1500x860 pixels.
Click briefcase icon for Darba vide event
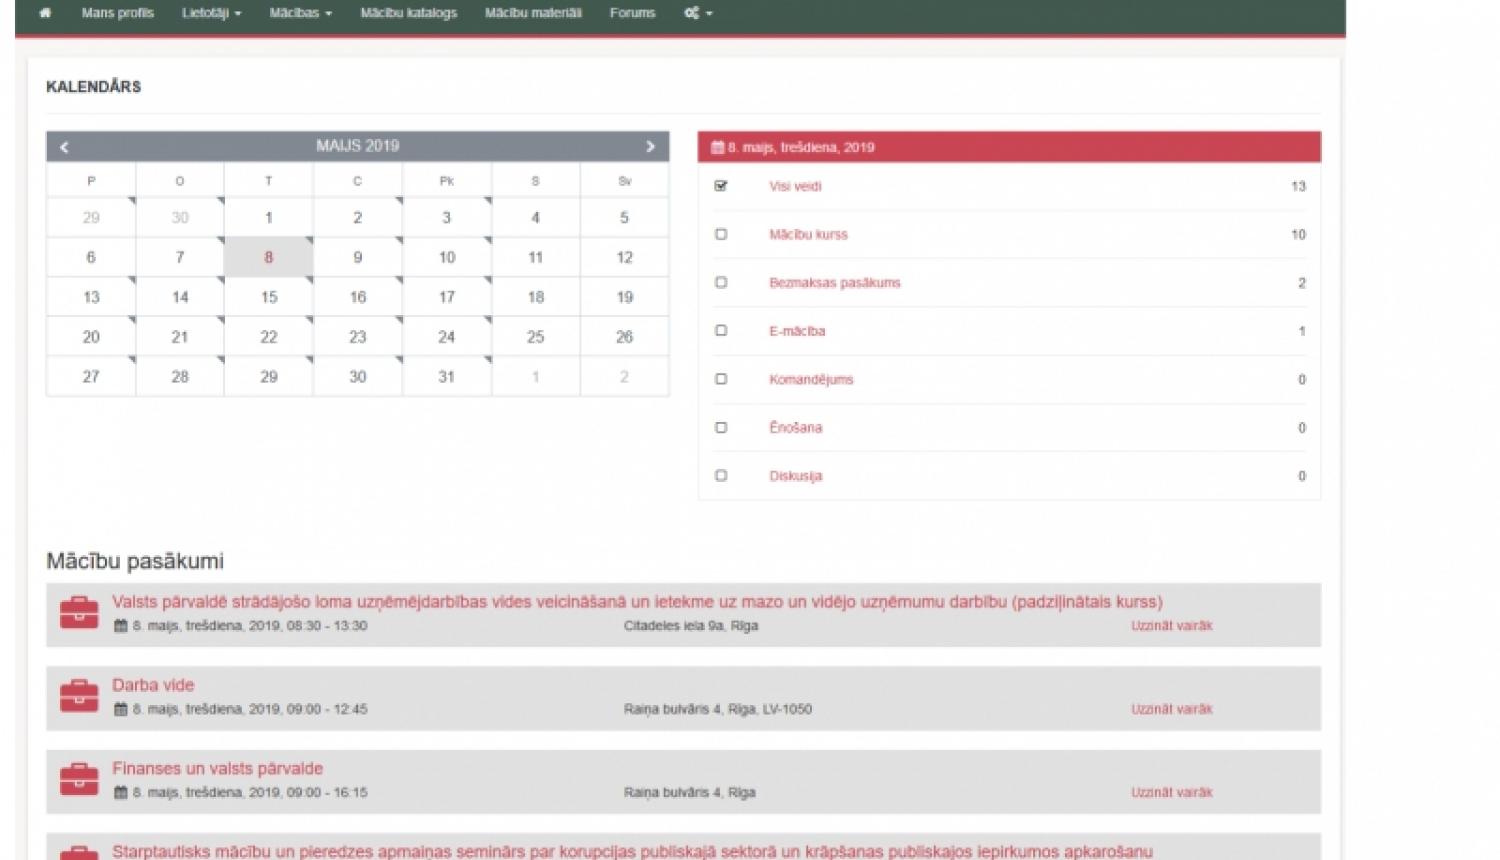click(x=79, y=696)
